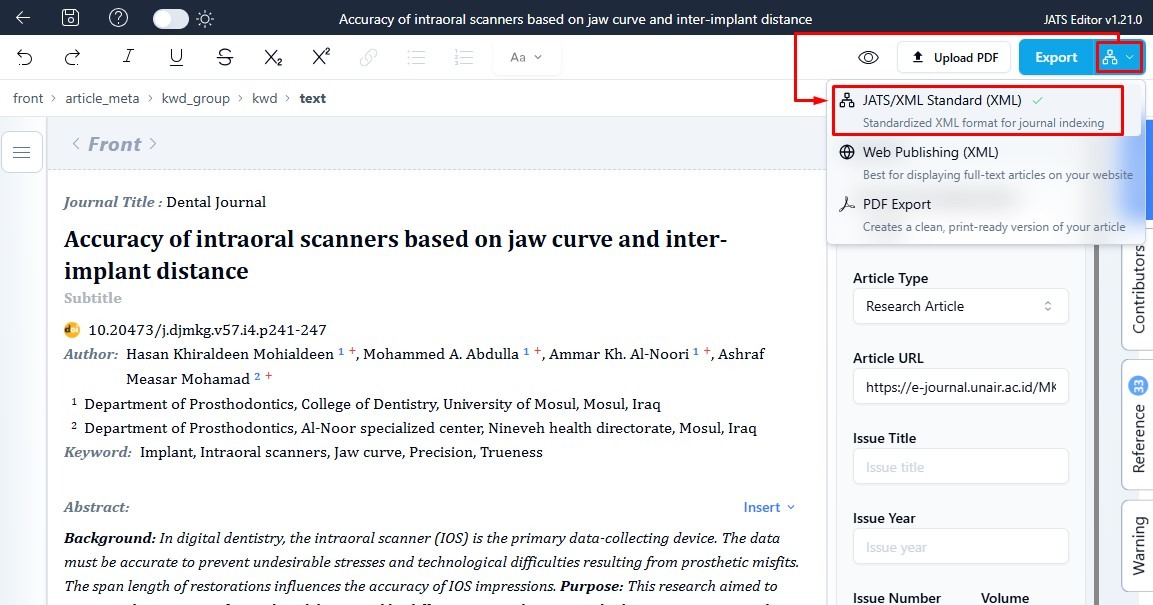This screenshot has height=605, width=1153.
Task: Toggle underline formatting
Action: click(x=176, y=58)
